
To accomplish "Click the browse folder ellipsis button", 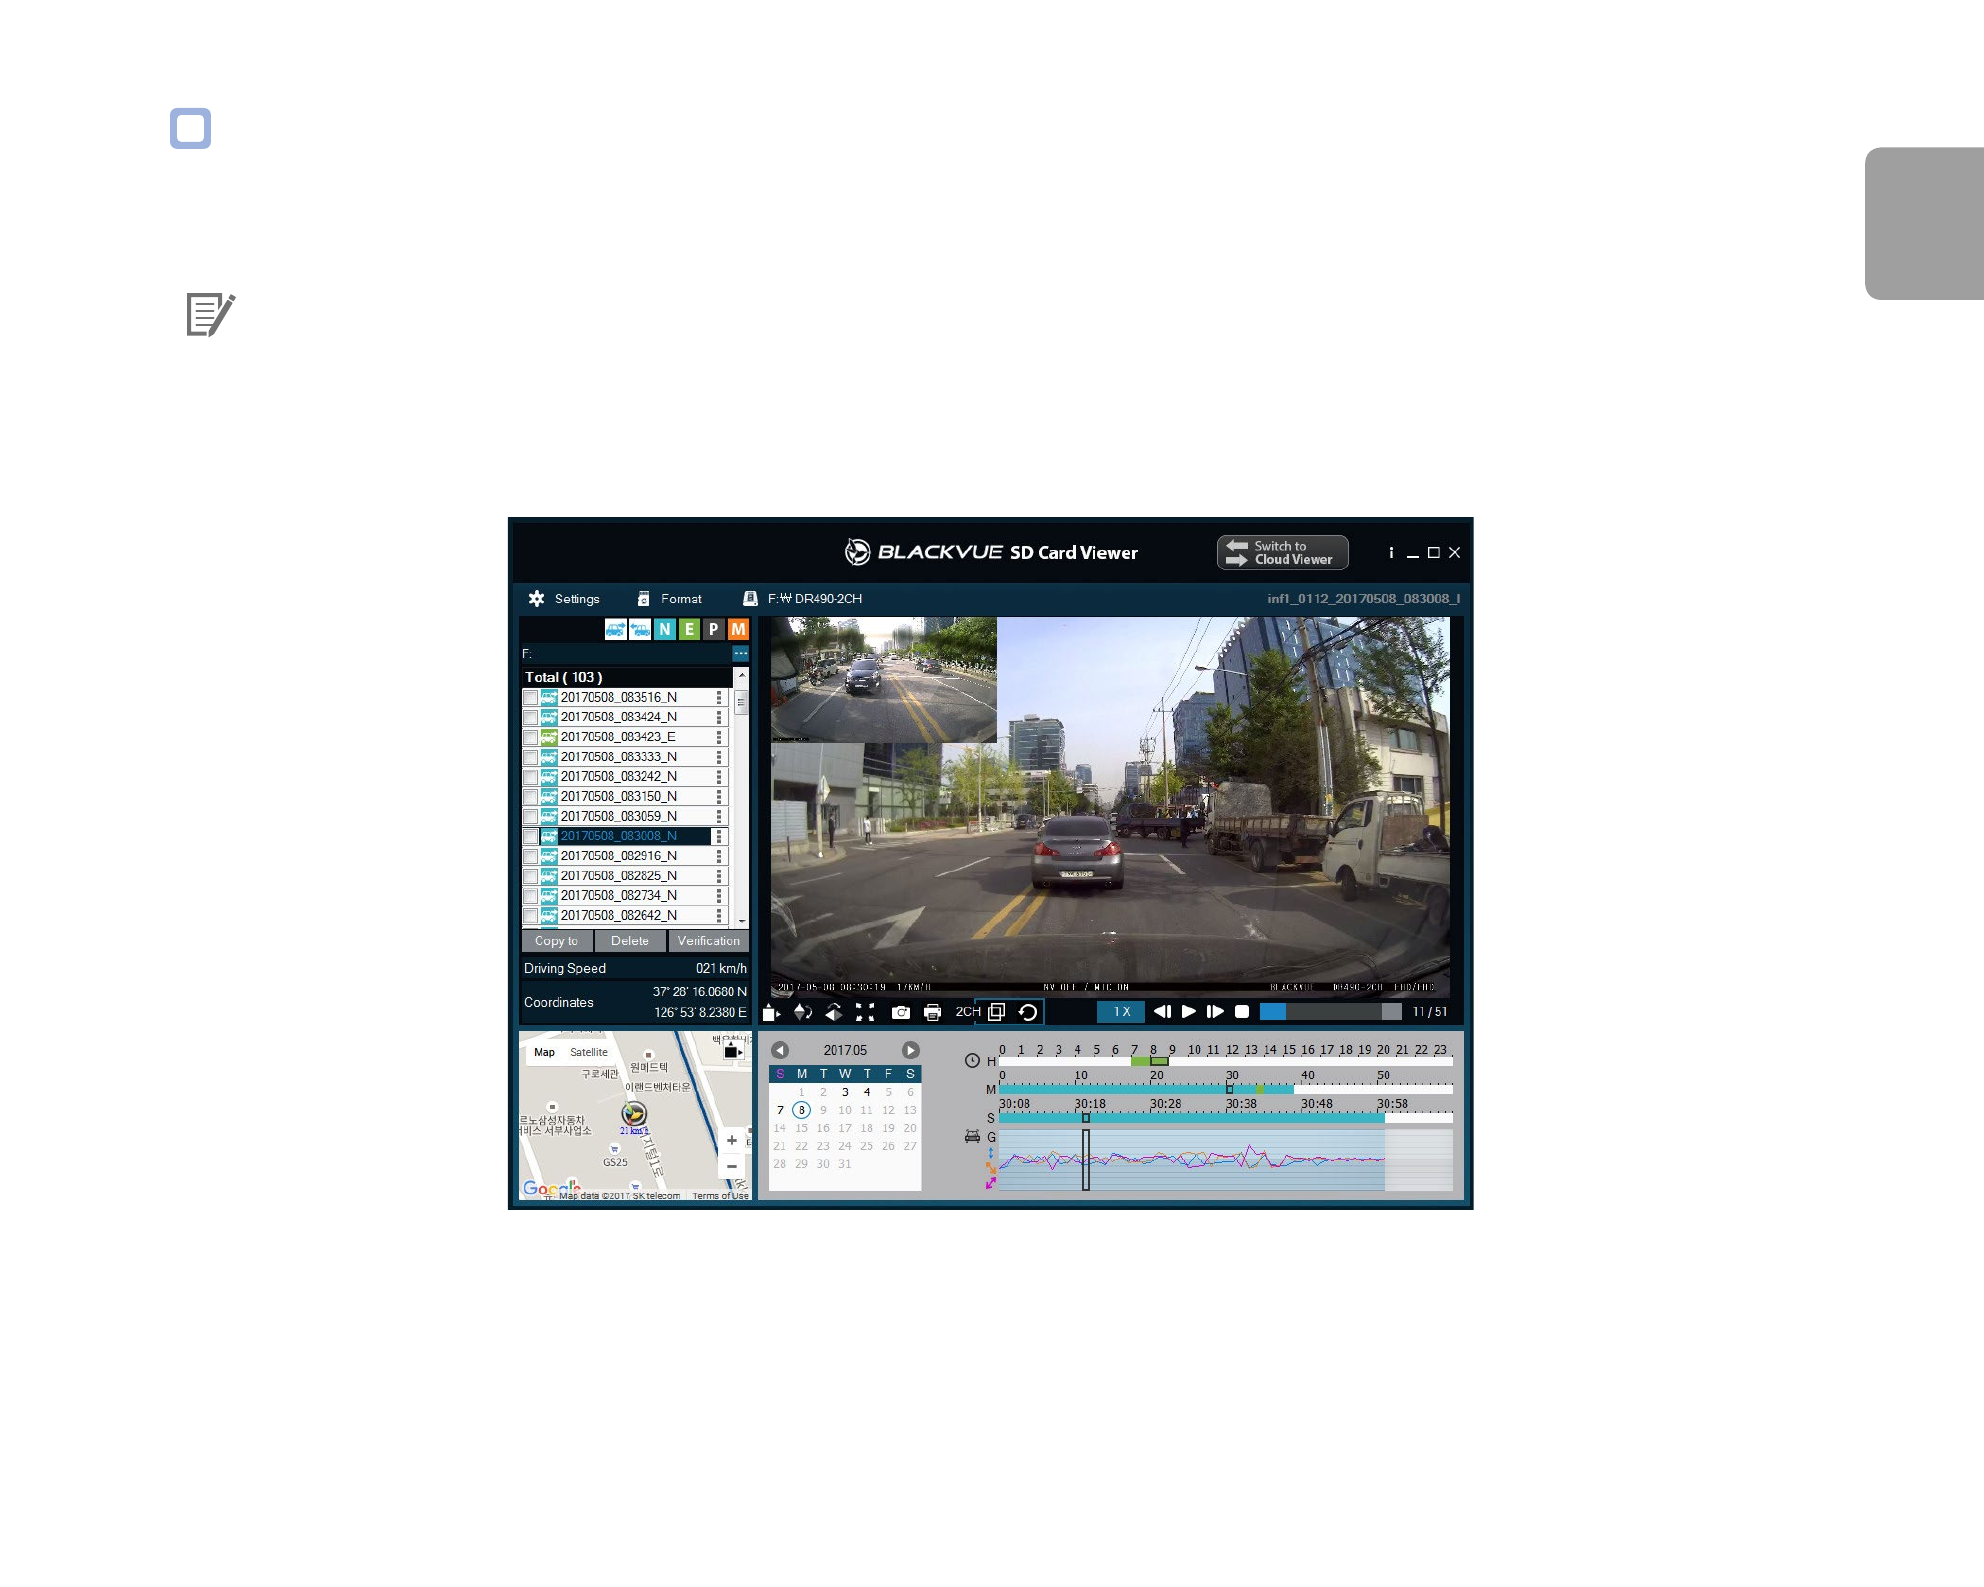I will (740, 653).
